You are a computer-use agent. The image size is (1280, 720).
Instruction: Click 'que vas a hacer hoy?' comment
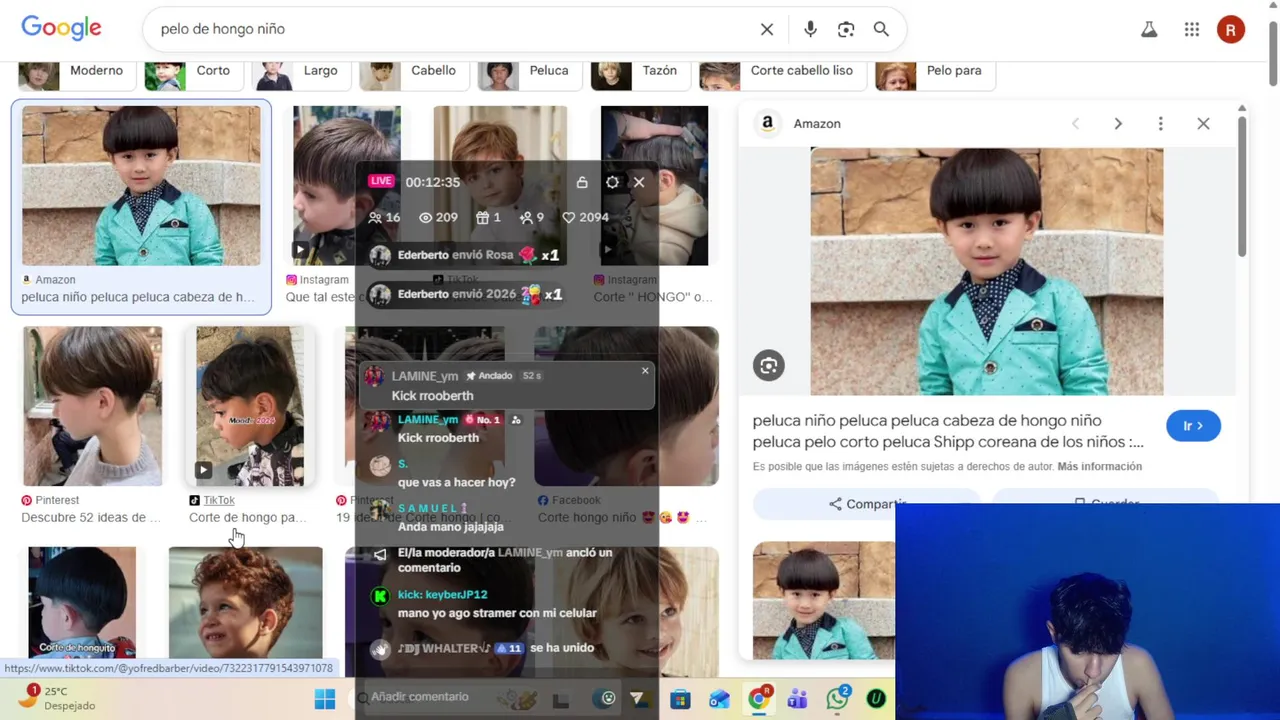tap(457, 482)
